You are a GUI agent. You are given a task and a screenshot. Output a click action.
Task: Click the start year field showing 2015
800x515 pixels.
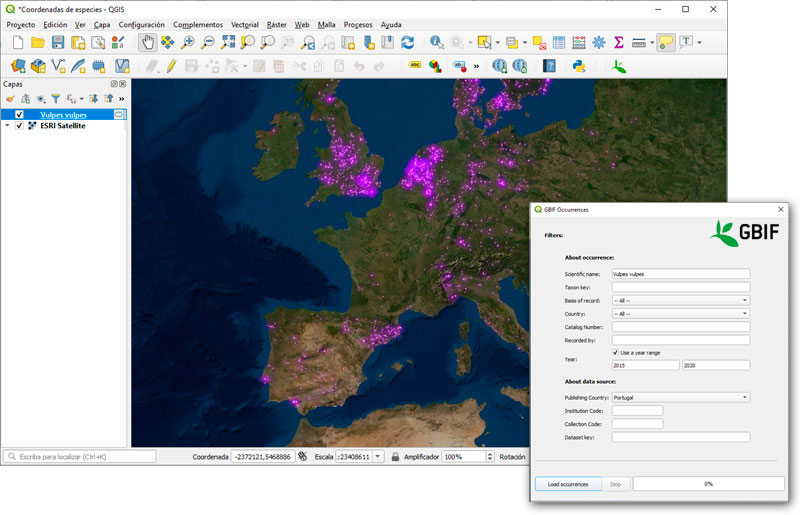click(x=645, y=365)
